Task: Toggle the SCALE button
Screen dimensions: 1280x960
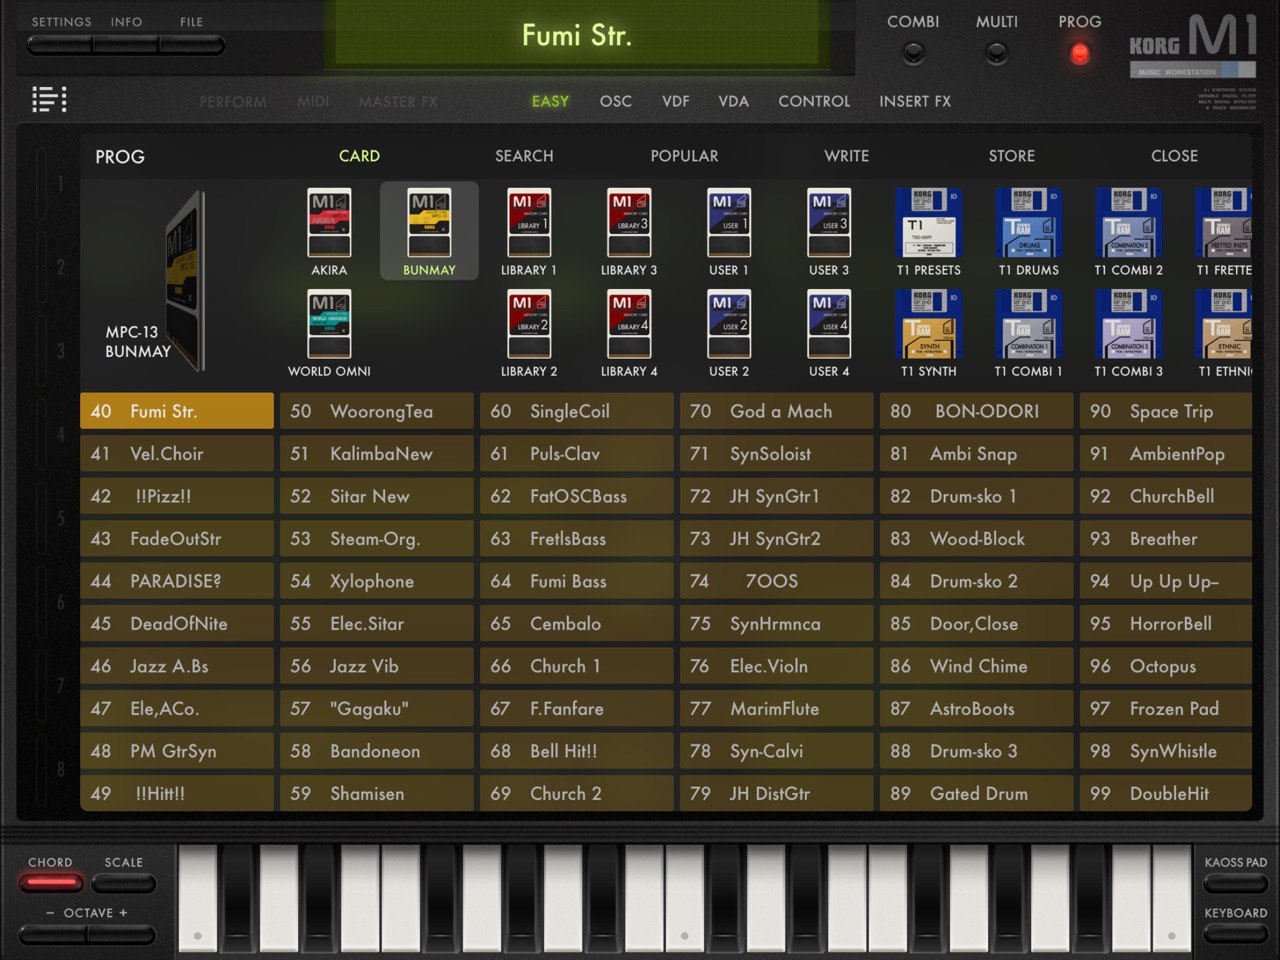Action: (x=123, y=883)
